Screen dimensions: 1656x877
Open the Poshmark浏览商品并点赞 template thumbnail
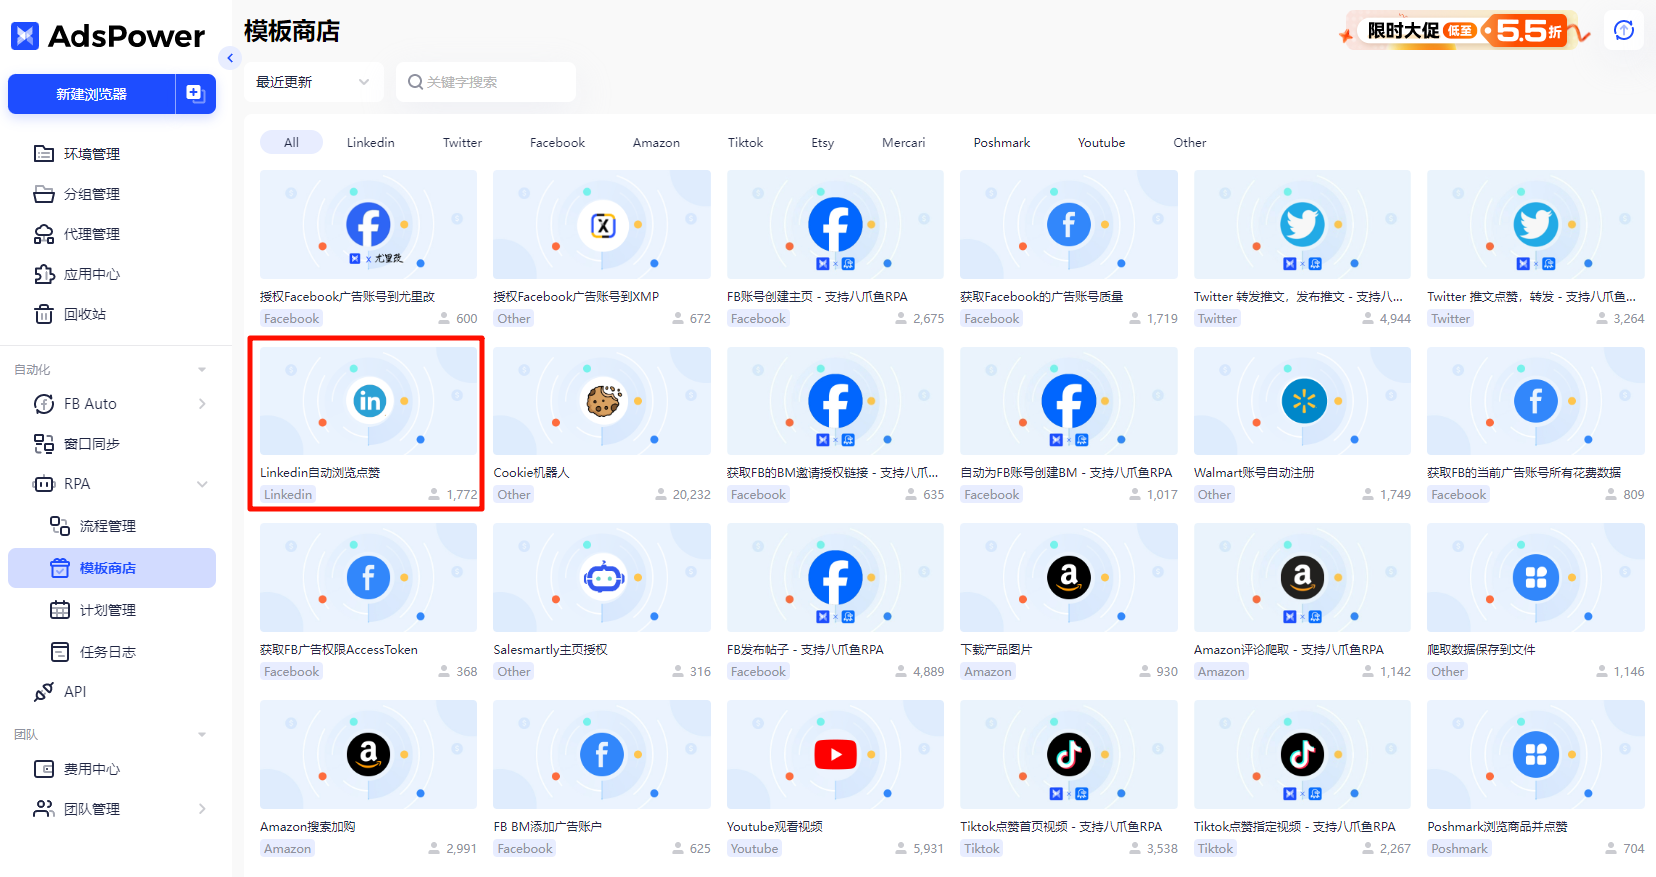click(x=1536, y=754)
